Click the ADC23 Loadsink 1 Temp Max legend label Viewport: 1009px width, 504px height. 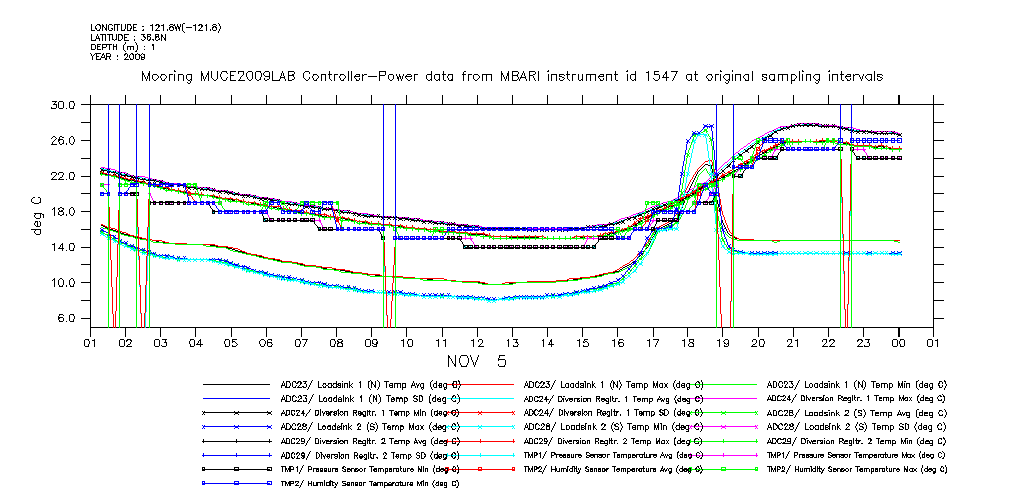[x=612, y=384]
